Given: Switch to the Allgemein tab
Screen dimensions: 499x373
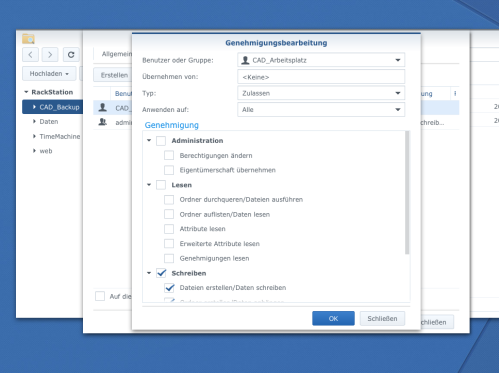Looking at the screenshot, I should point(117,54).
